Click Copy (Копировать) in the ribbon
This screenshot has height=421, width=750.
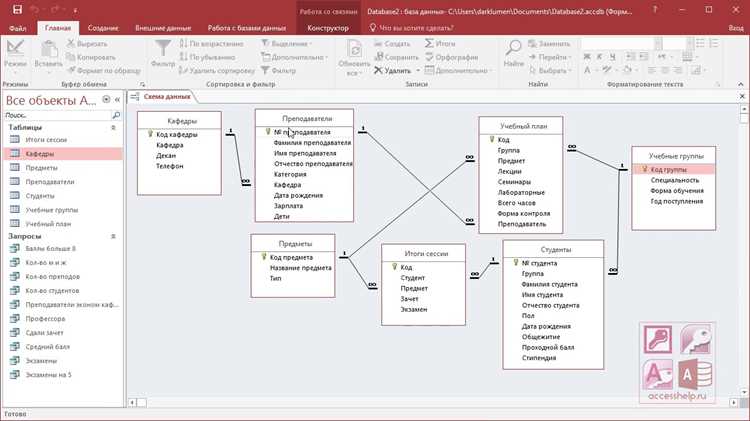click(x=91, y=57)
